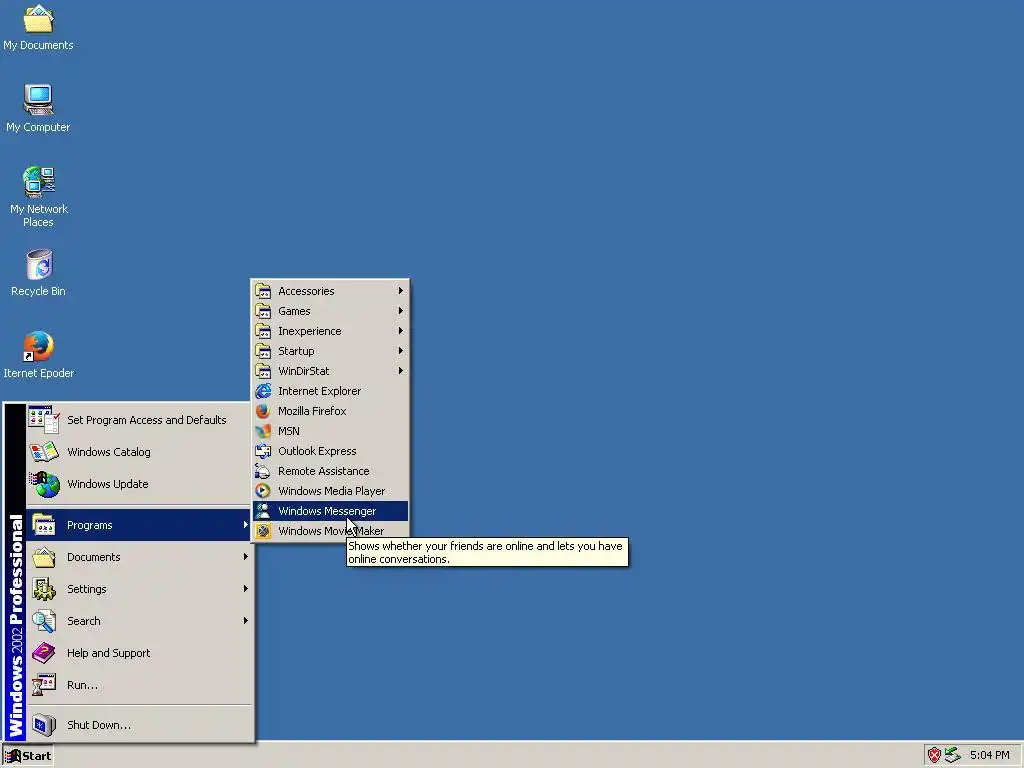Screen dimensions: 1024x768
Task: Expand the WinDirStat submenu arrow
Action: coord(400,371)
